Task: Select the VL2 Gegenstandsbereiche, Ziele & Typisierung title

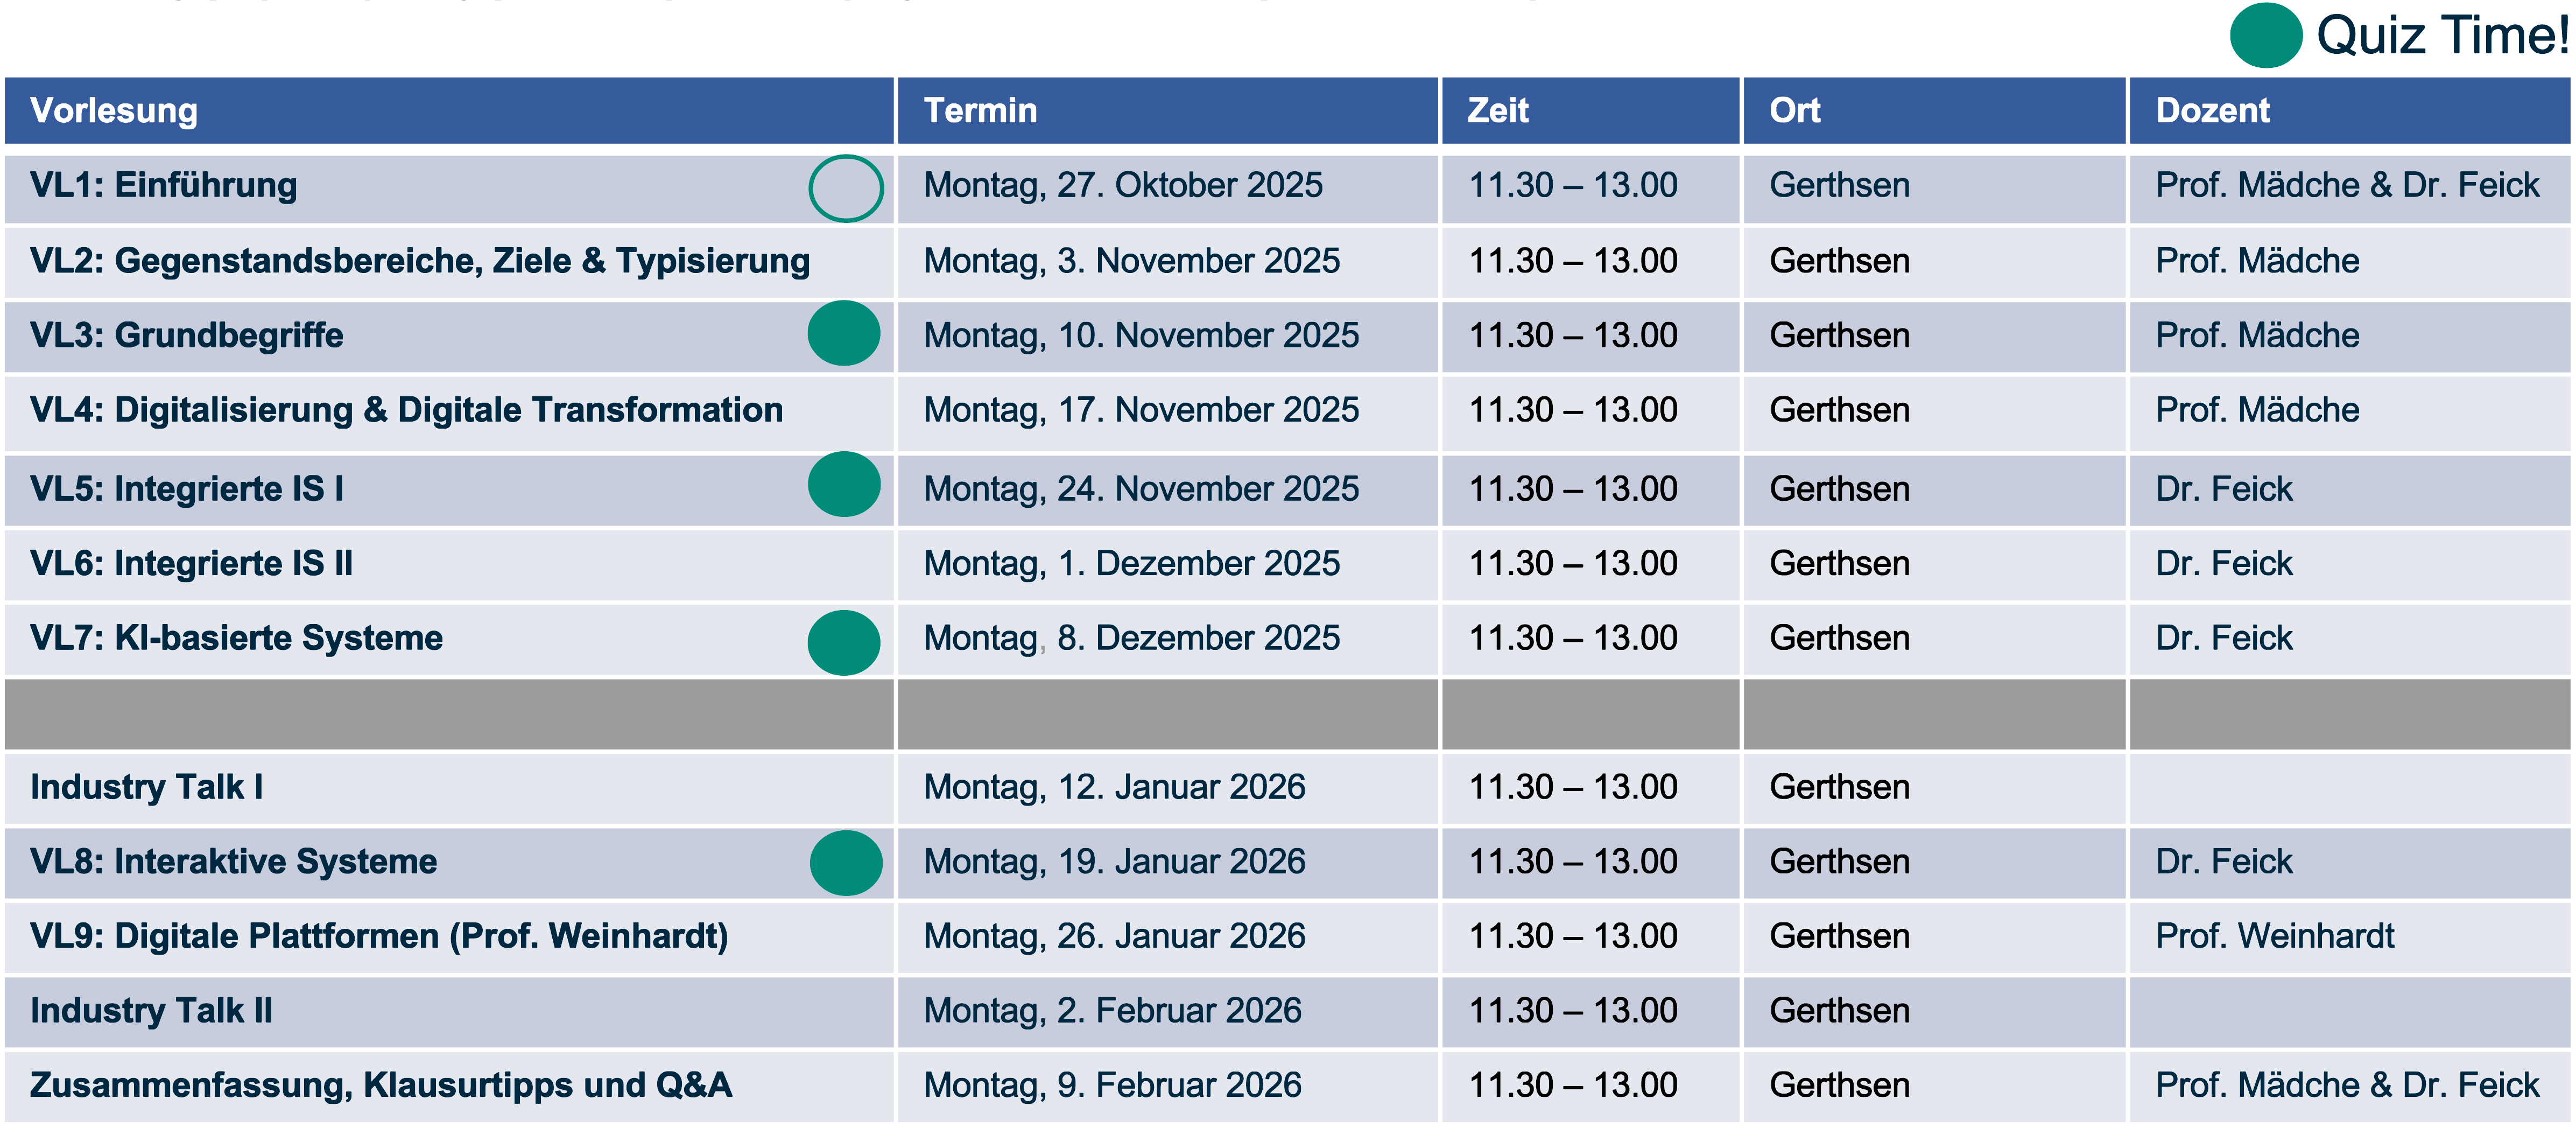Action: coord(420,261)
